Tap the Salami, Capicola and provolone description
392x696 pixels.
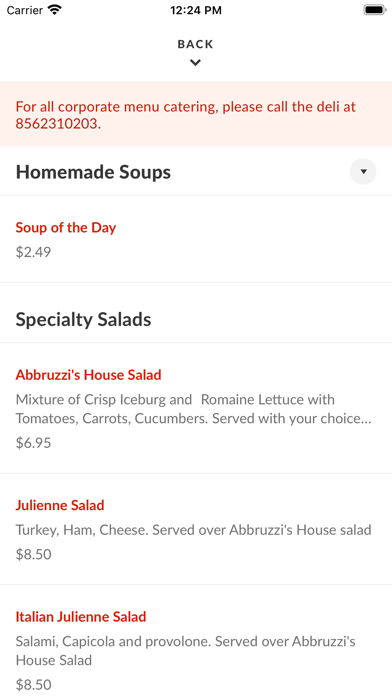click(x=186, y=650)
